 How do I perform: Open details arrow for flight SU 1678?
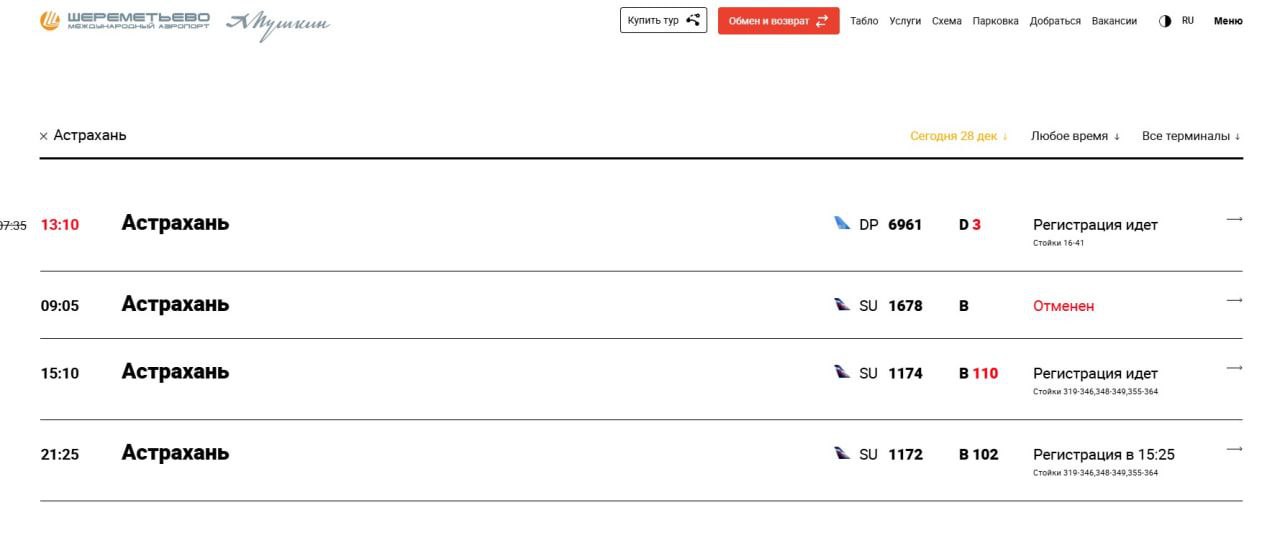(1234, 301)
